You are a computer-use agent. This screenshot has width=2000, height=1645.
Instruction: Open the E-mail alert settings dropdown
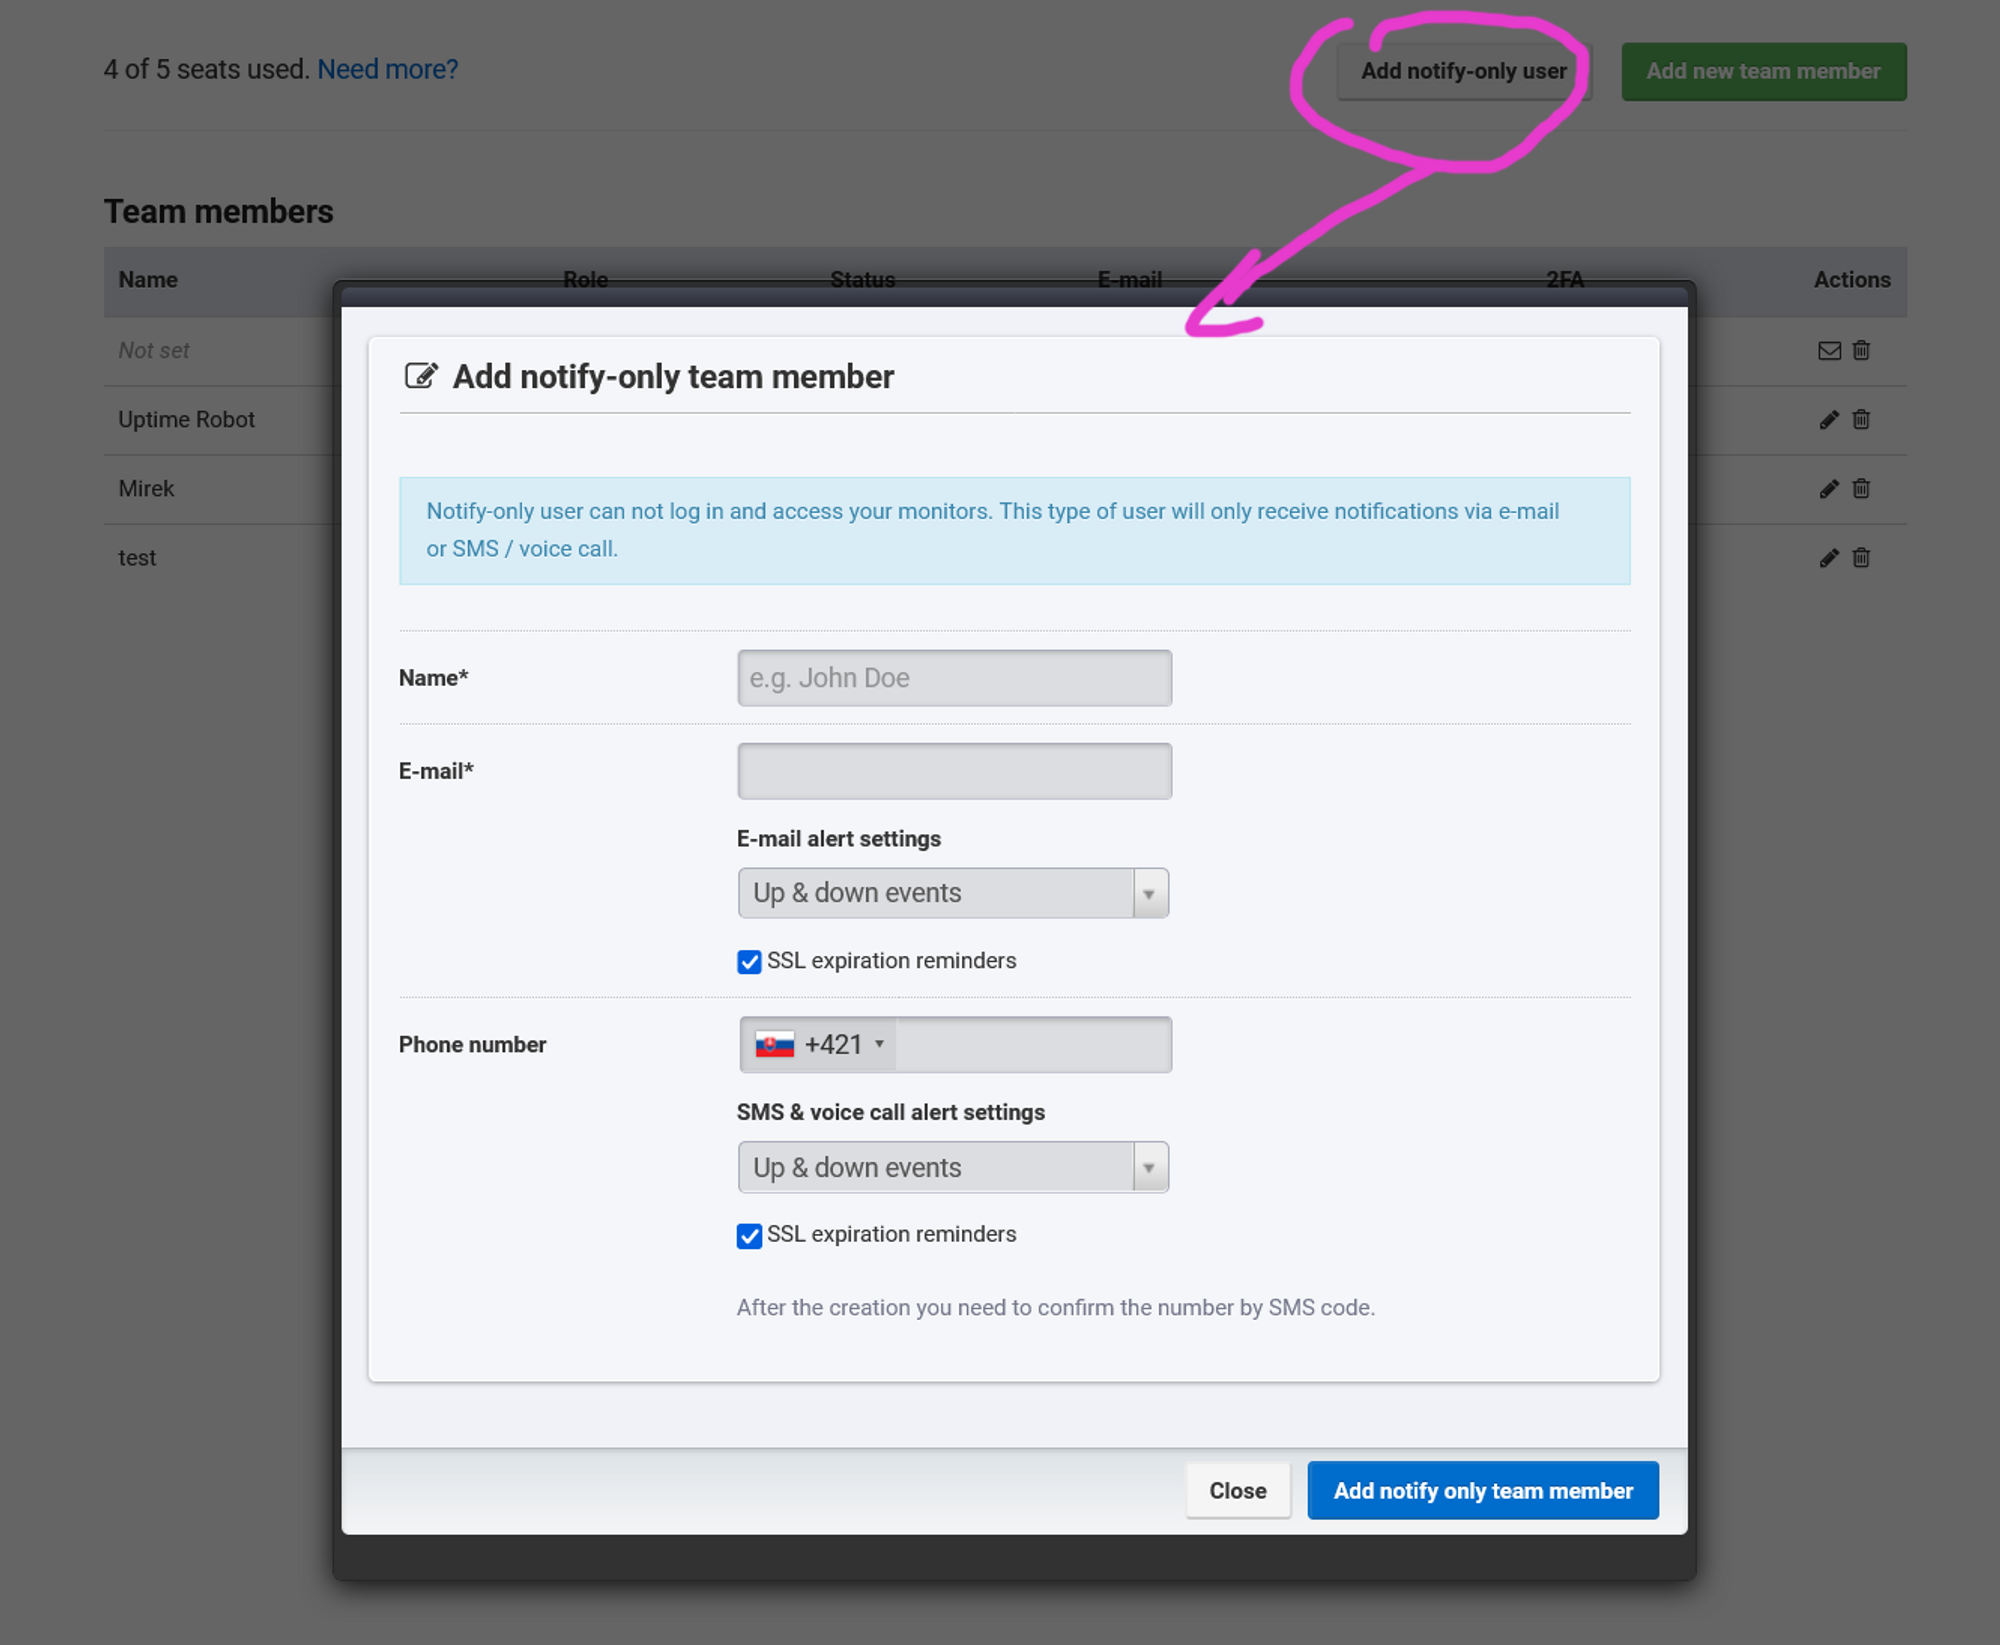point(953,892)
